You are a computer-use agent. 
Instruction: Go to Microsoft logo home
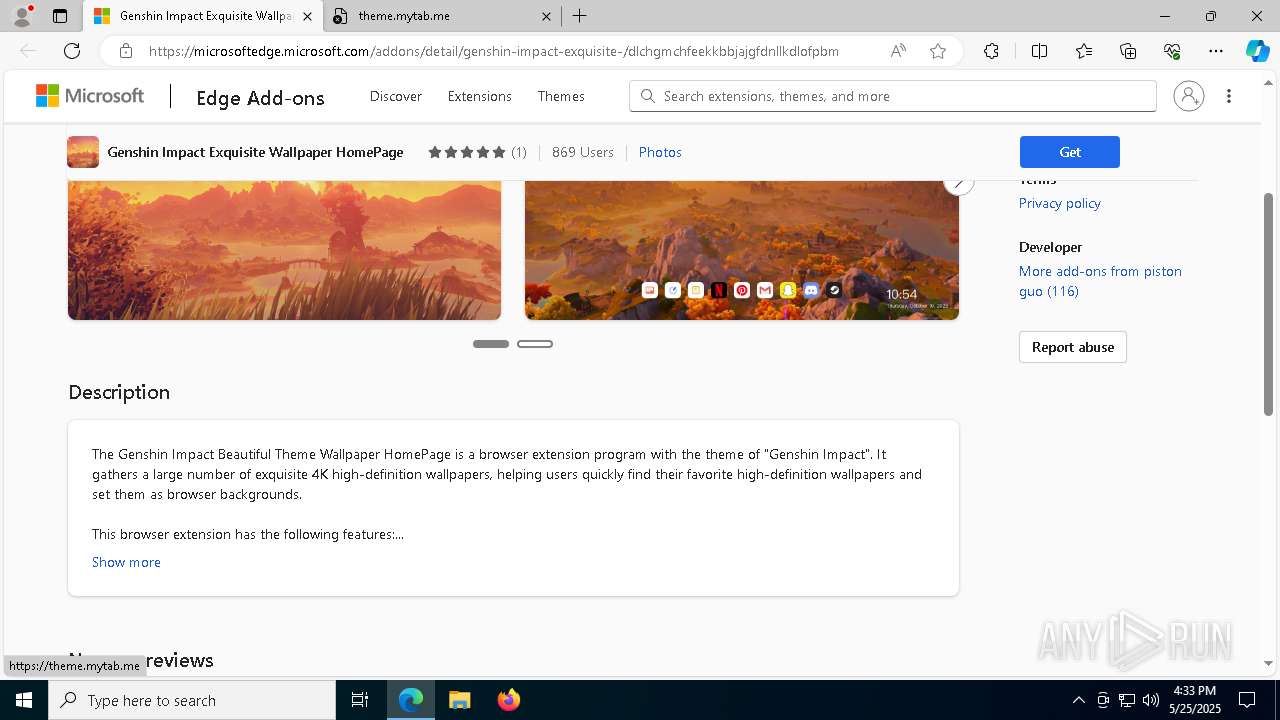coord(90,96)
